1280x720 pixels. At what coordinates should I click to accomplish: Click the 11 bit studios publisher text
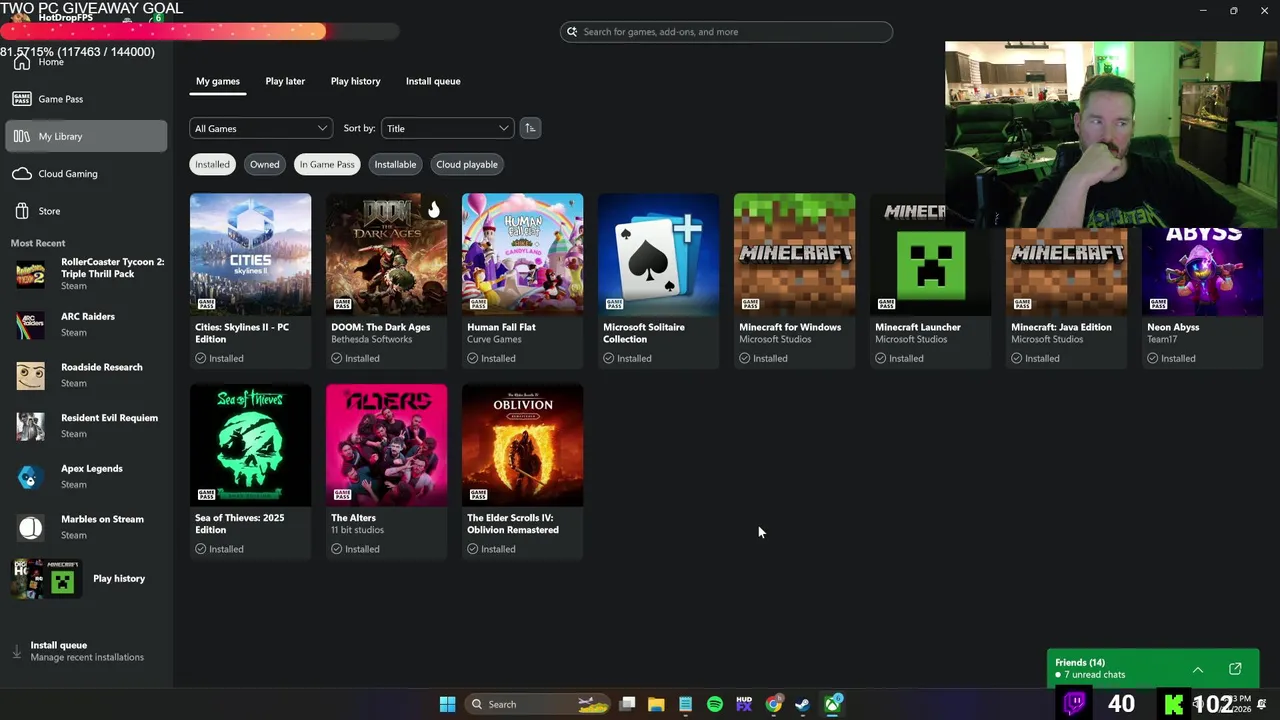[x=357, y=530]
